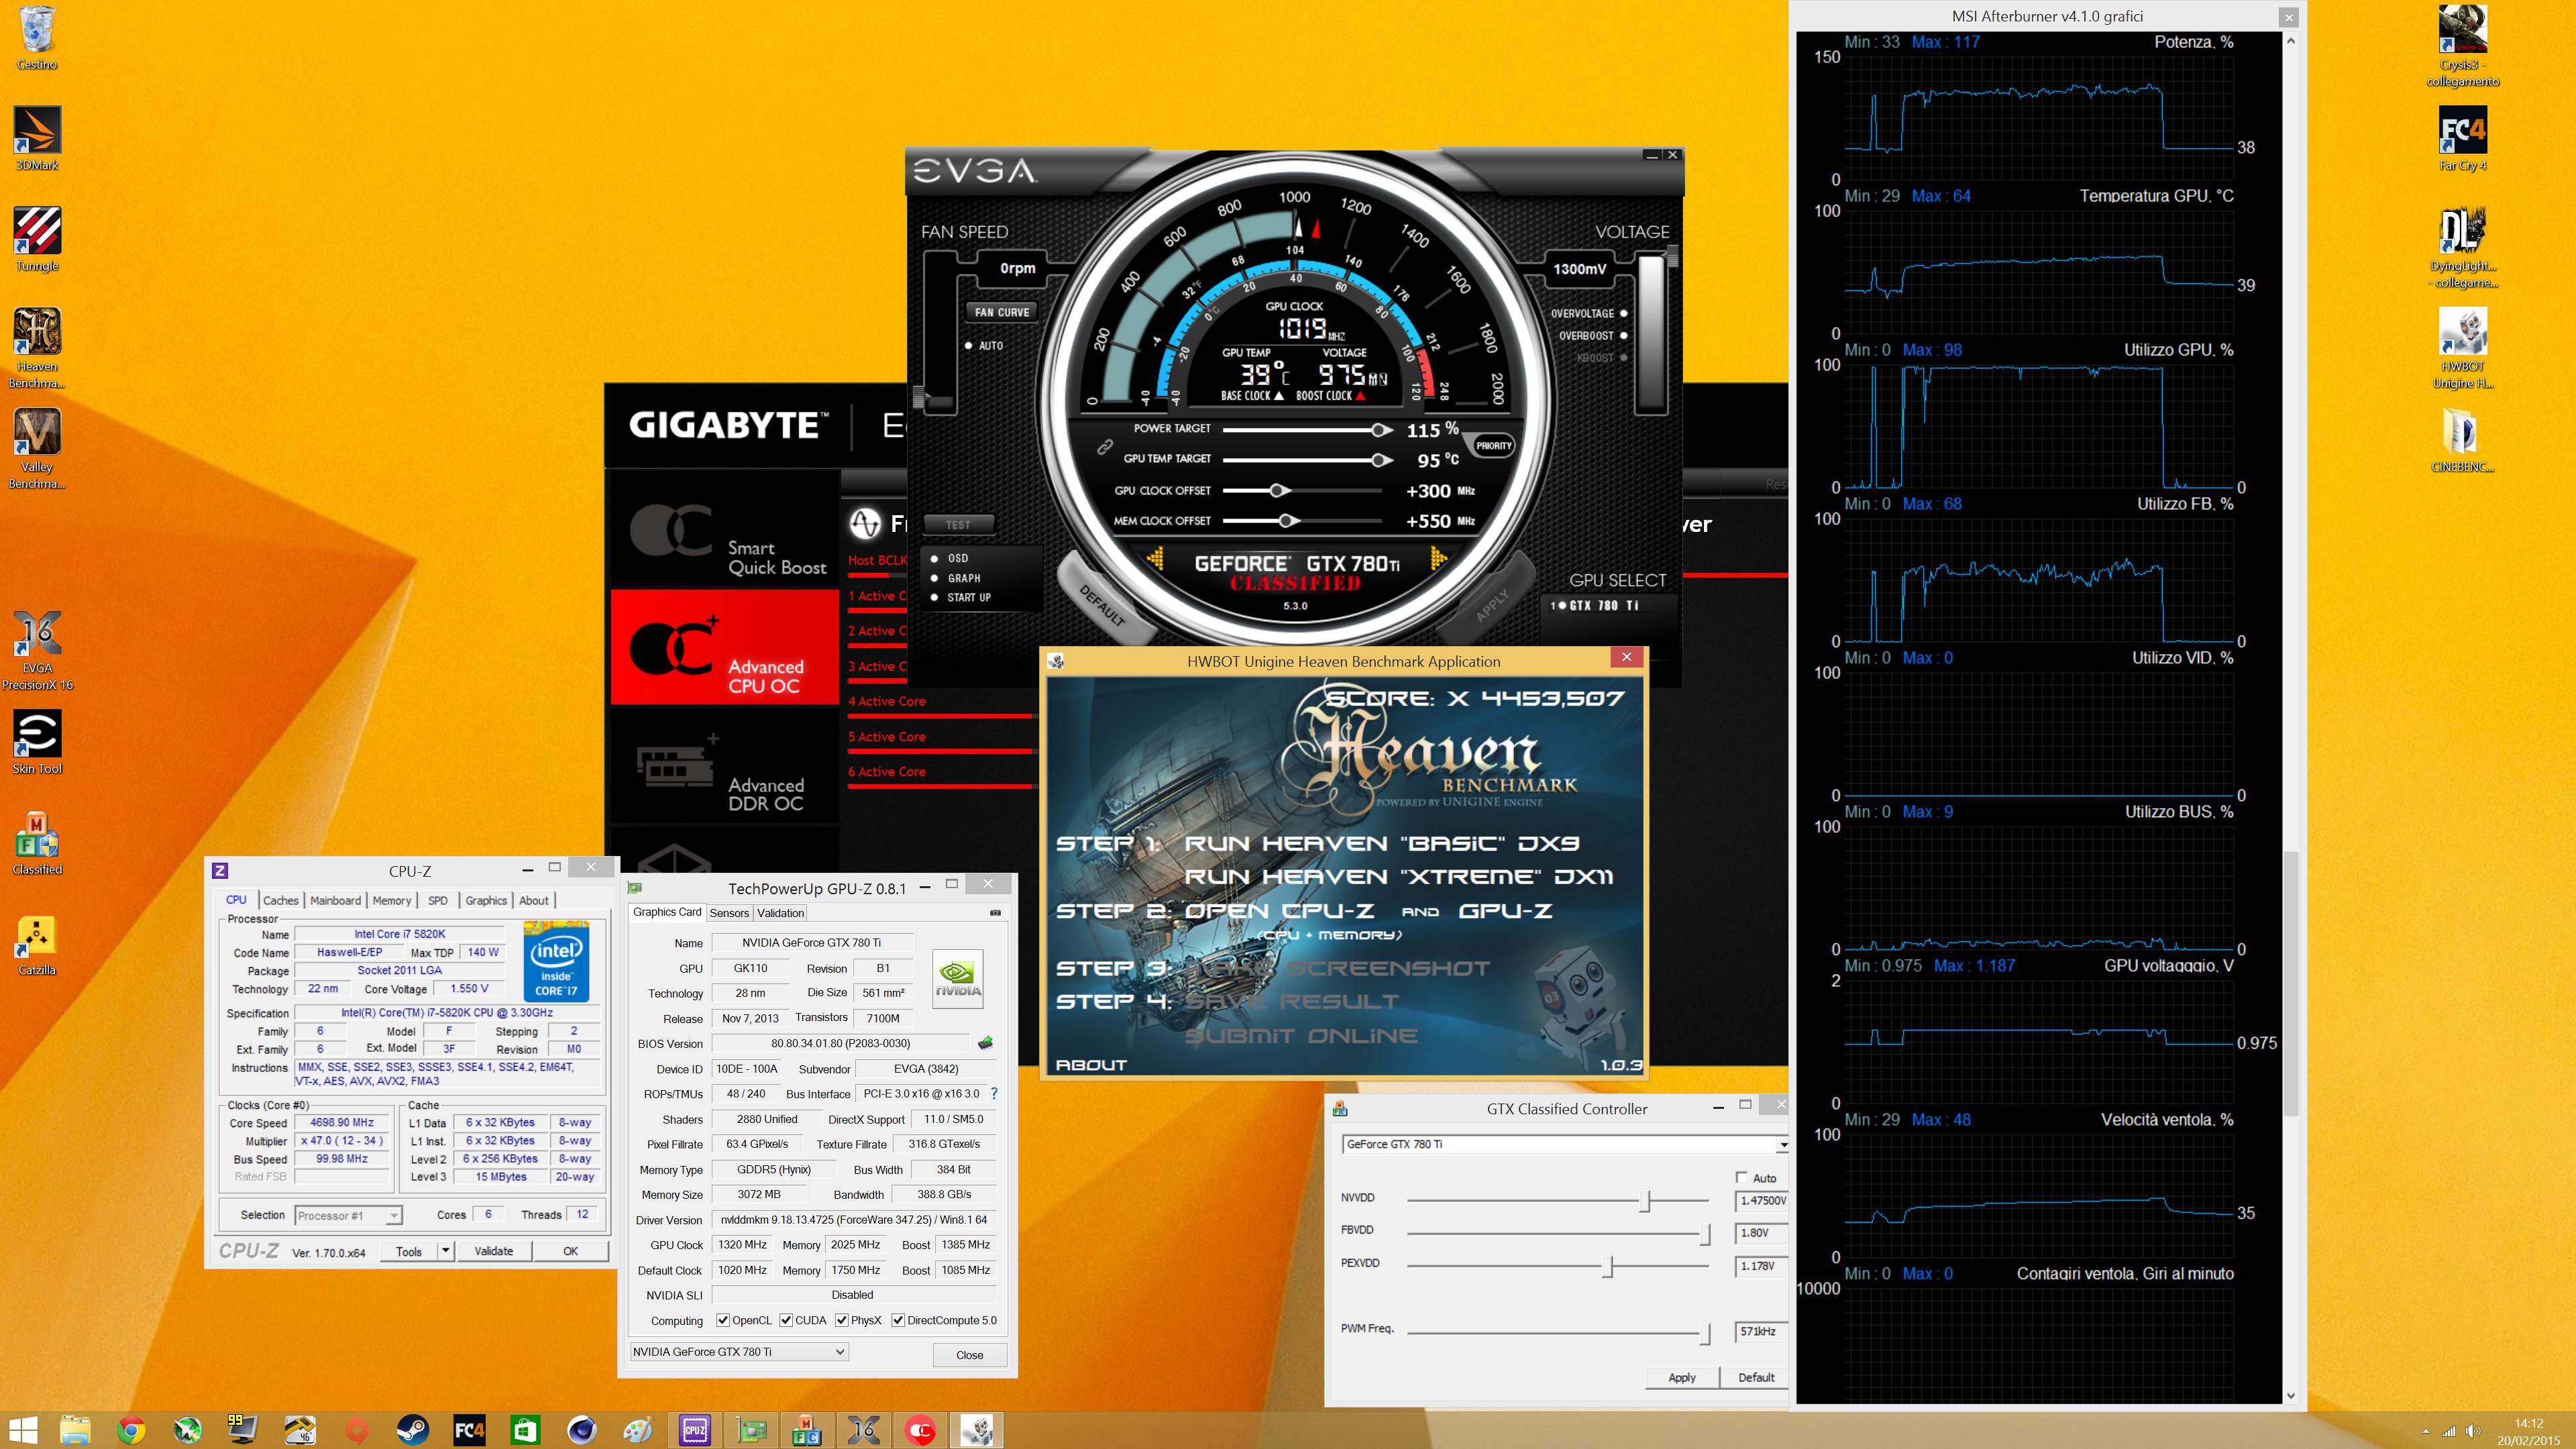Open the Skin Tool desktop shortcut

click(x=37, y=742)
